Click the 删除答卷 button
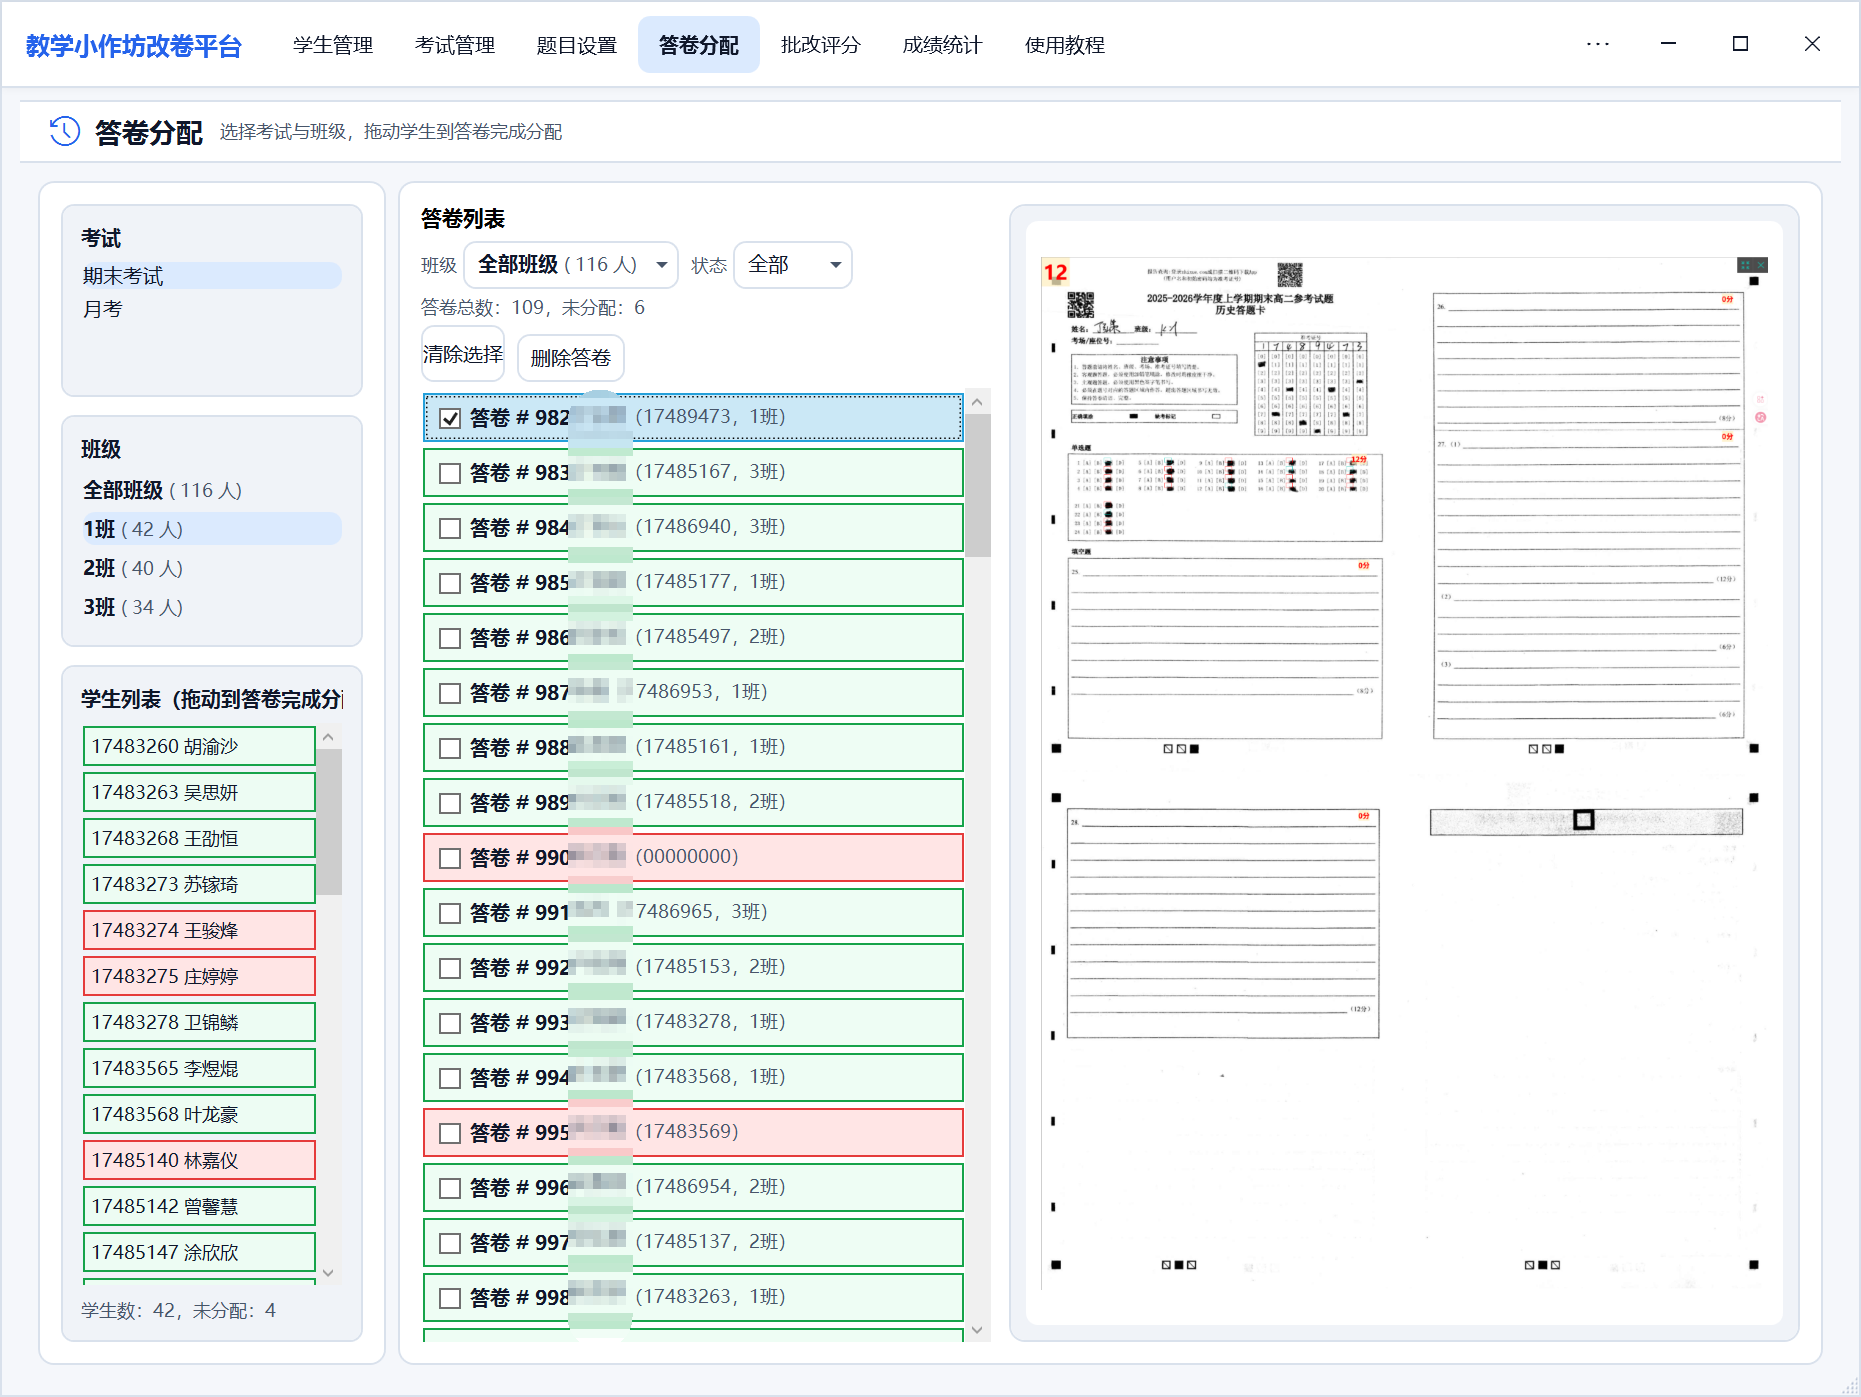This screenshot has height=1397, width=1861. [x=570, y=358]
